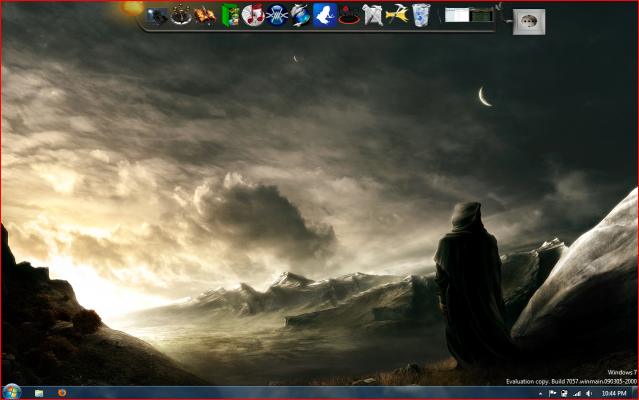
Task: Open the network signal tray icon
Action: [577, 393]
